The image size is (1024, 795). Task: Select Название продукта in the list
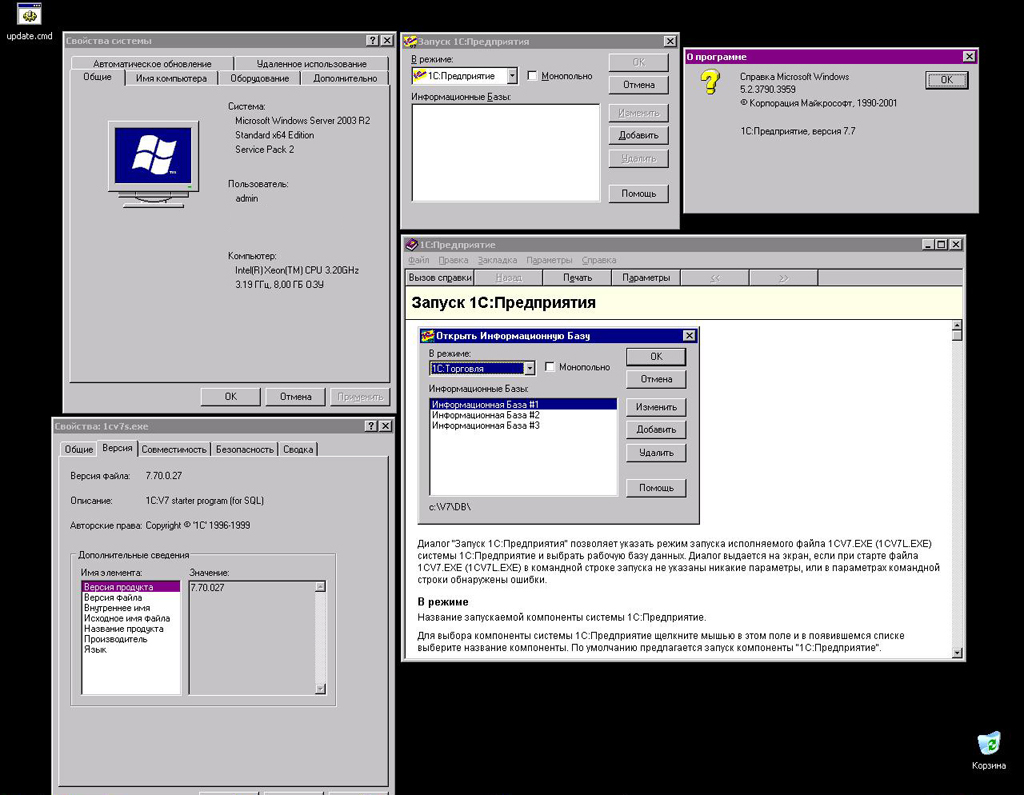[x=131, y=628]
